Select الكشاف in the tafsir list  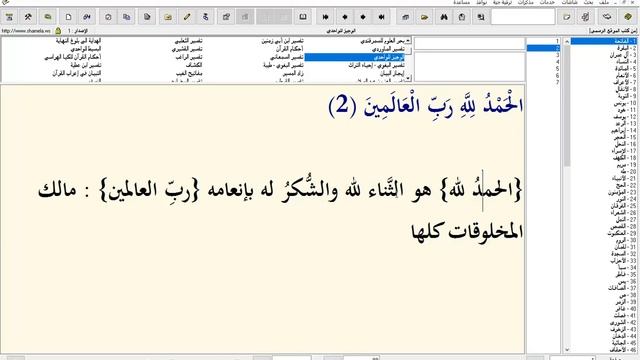(x=194, y=65)
